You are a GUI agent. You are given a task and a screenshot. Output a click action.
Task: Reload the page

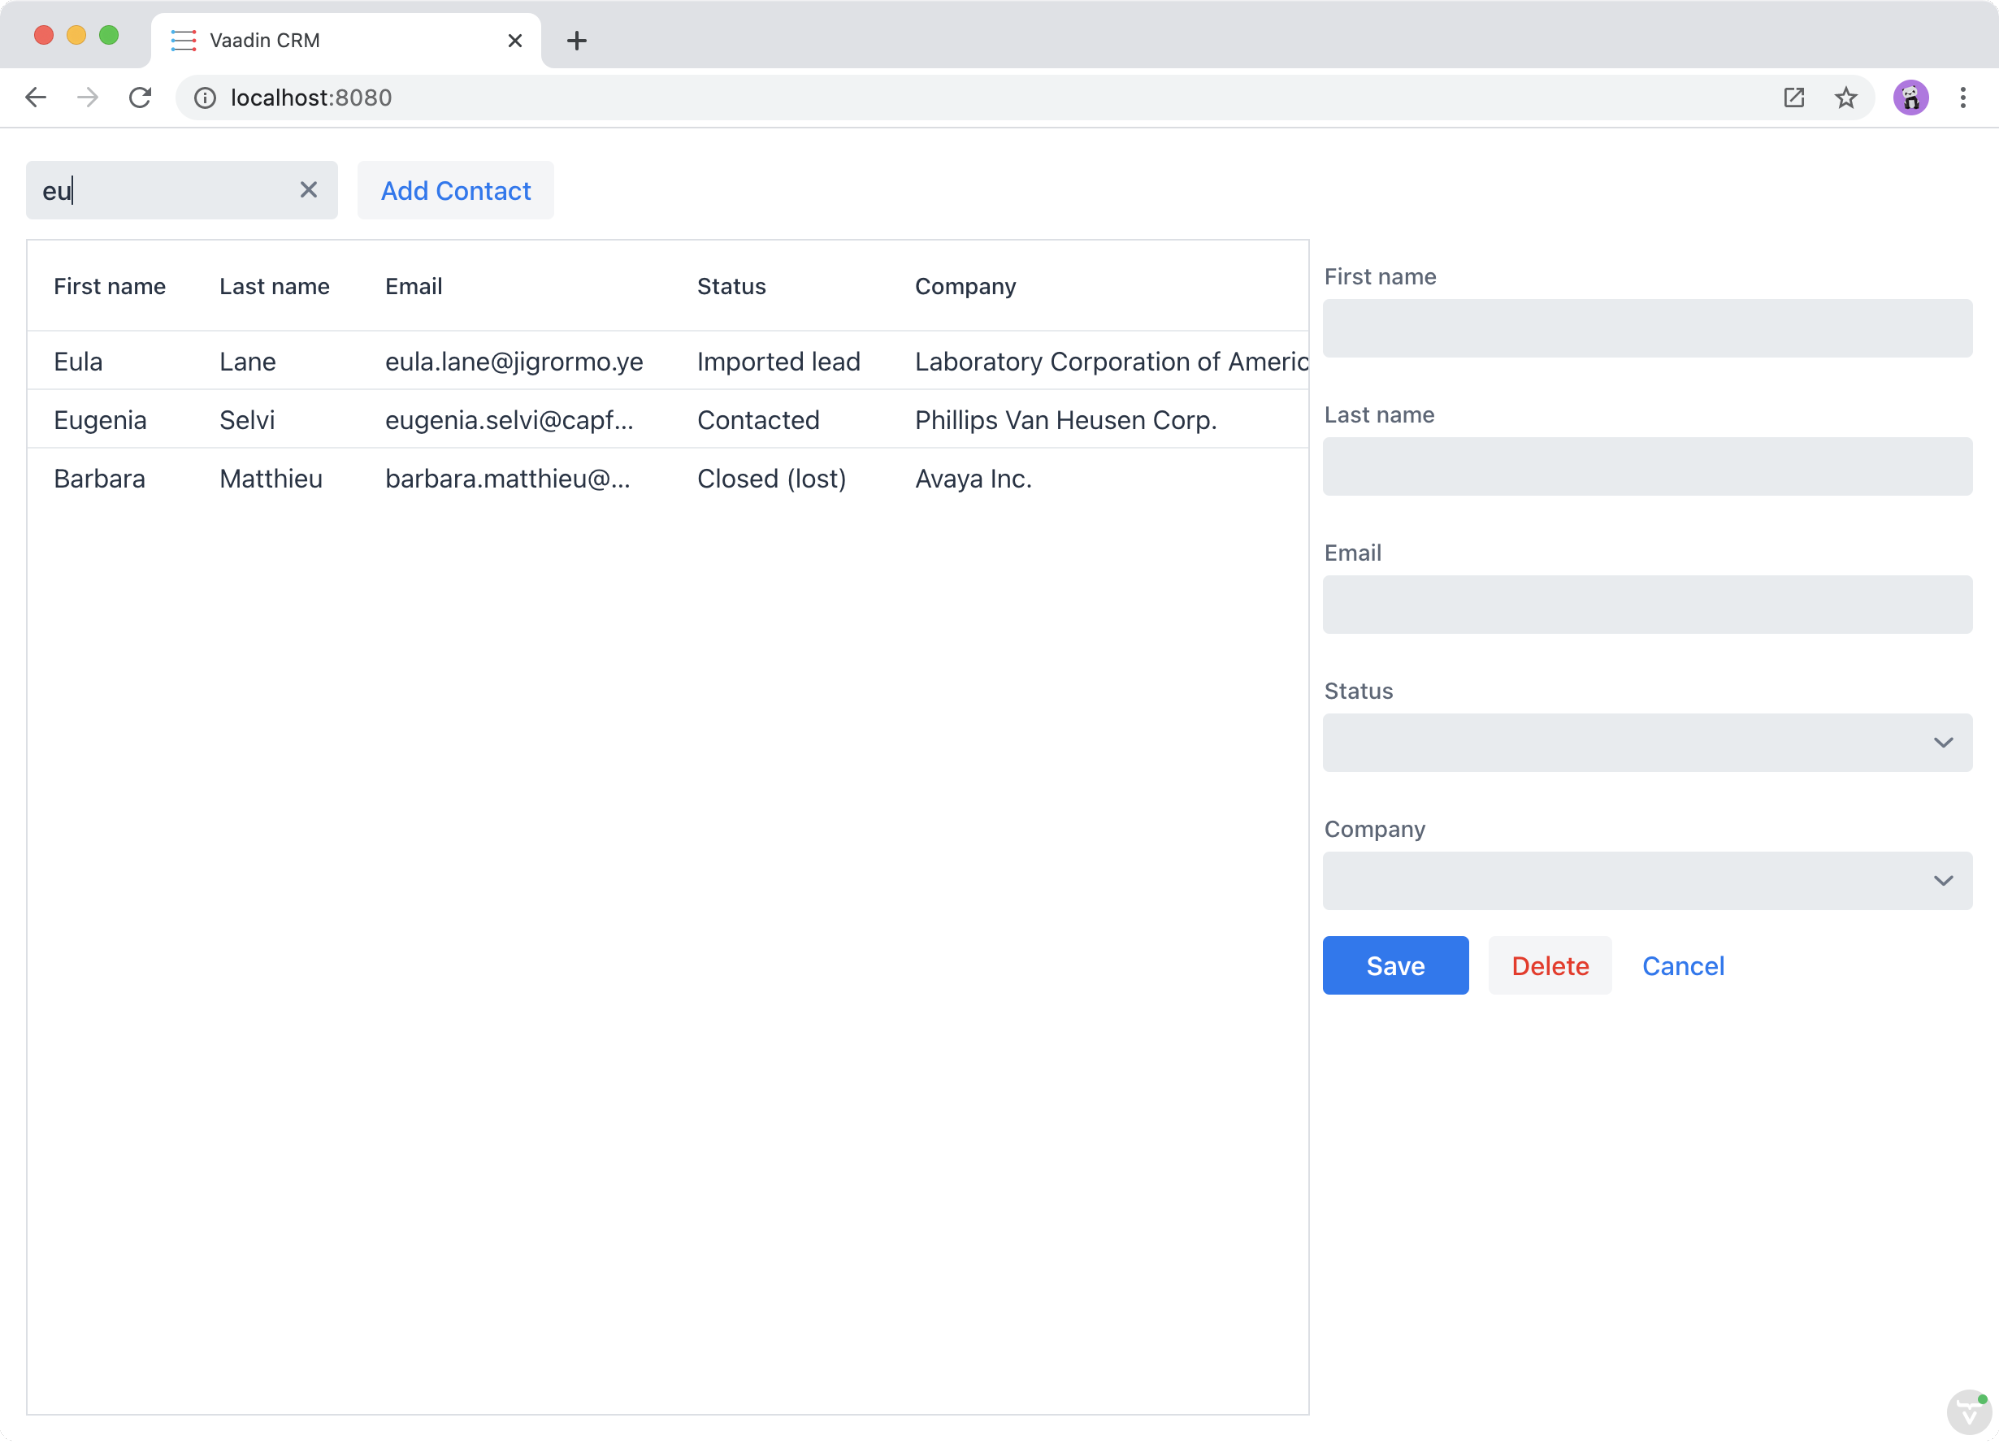140,97
